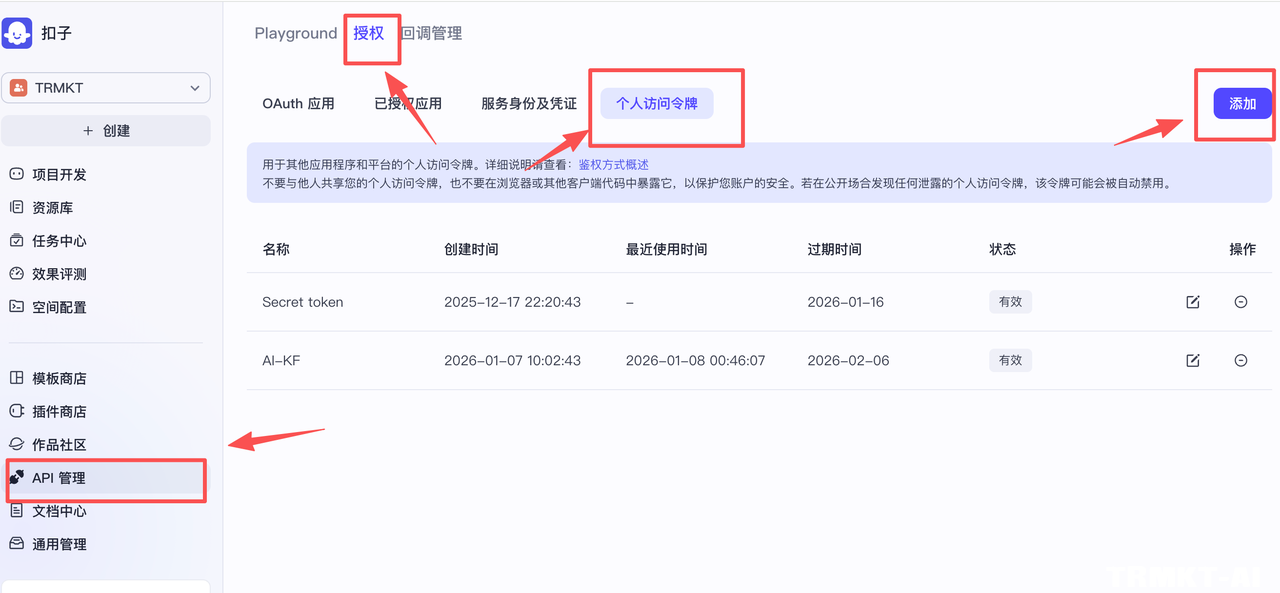Viewport: 1280px width, 593px height.
Task: Click the 有效 status badge for AI-KF
Action: tap(1010, 360)
